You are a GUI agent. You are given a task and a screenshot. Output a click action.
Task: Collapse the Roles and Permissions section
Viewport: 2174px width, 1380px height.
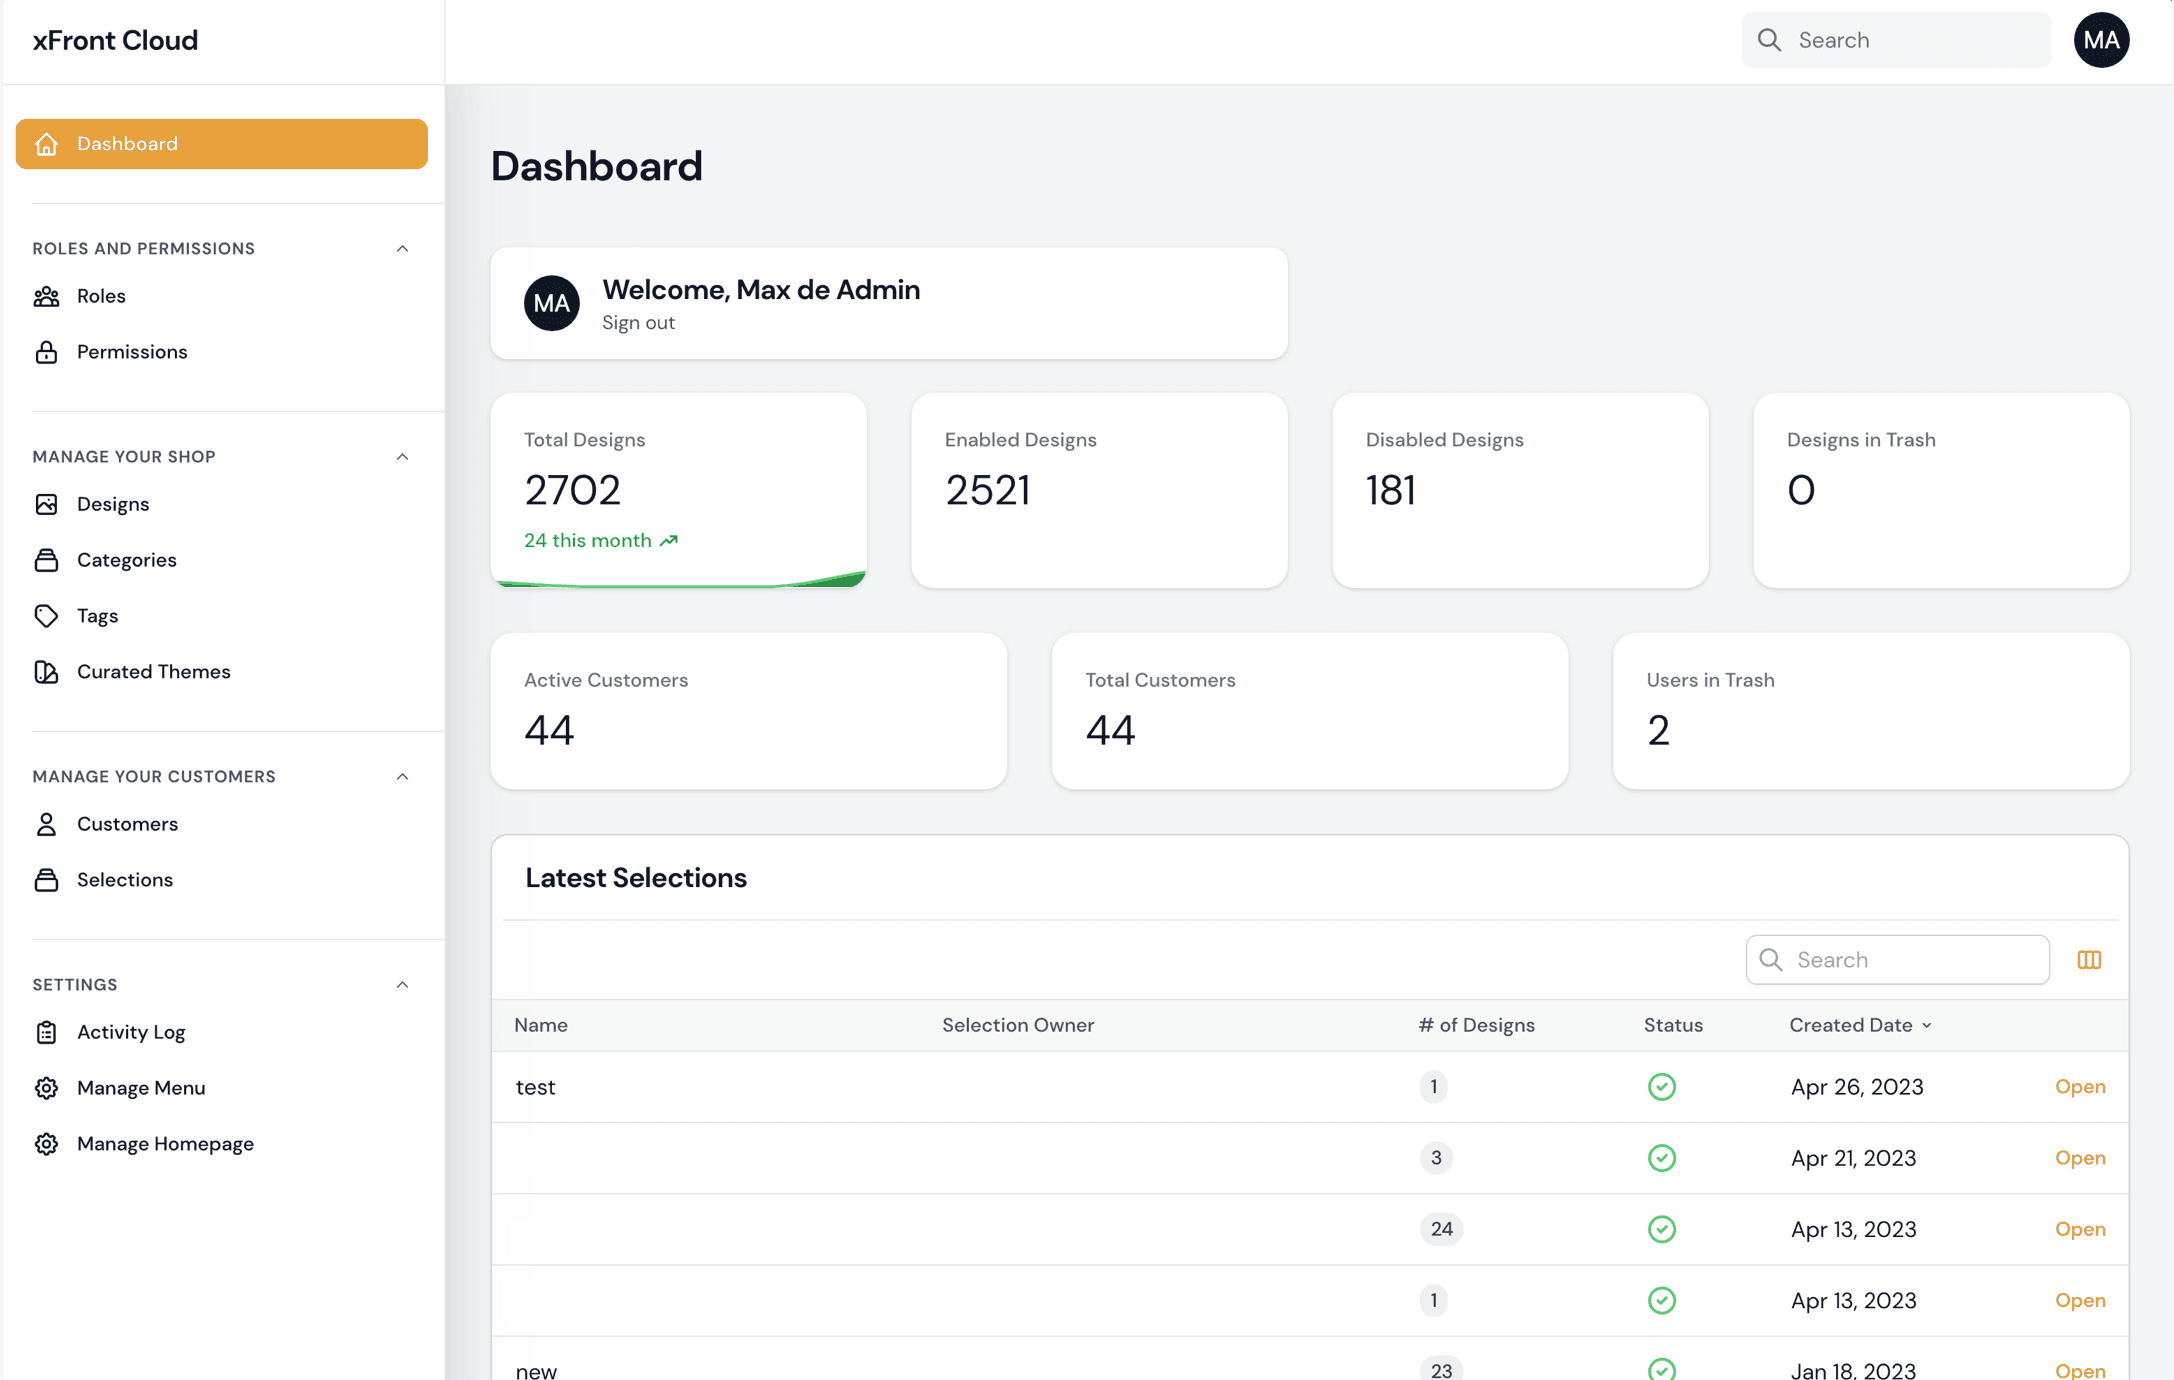pos(402,248)
